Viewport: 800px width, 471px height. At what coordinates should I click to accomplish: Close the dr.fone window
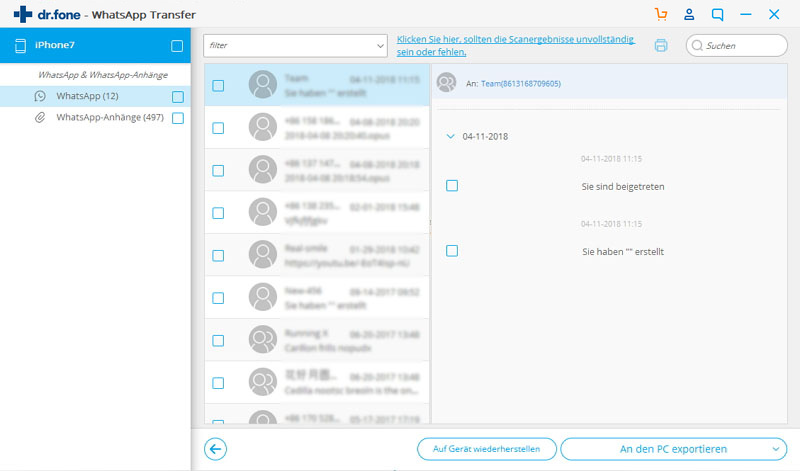pyautogui.click(x=774, y=14)
